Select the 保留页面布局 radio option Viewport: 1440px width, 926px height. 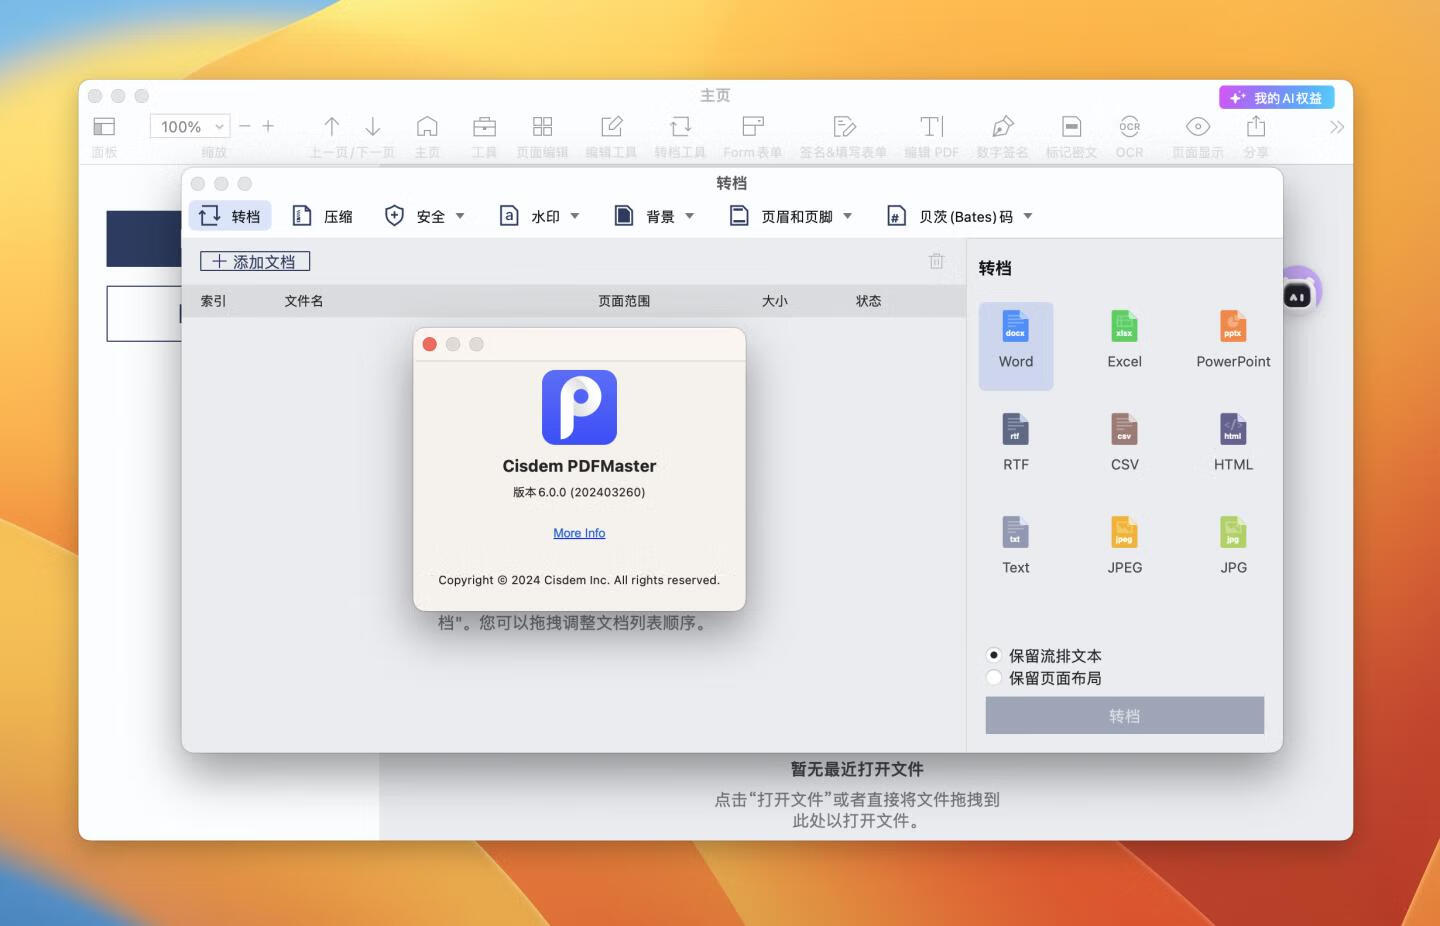point(993,678)
